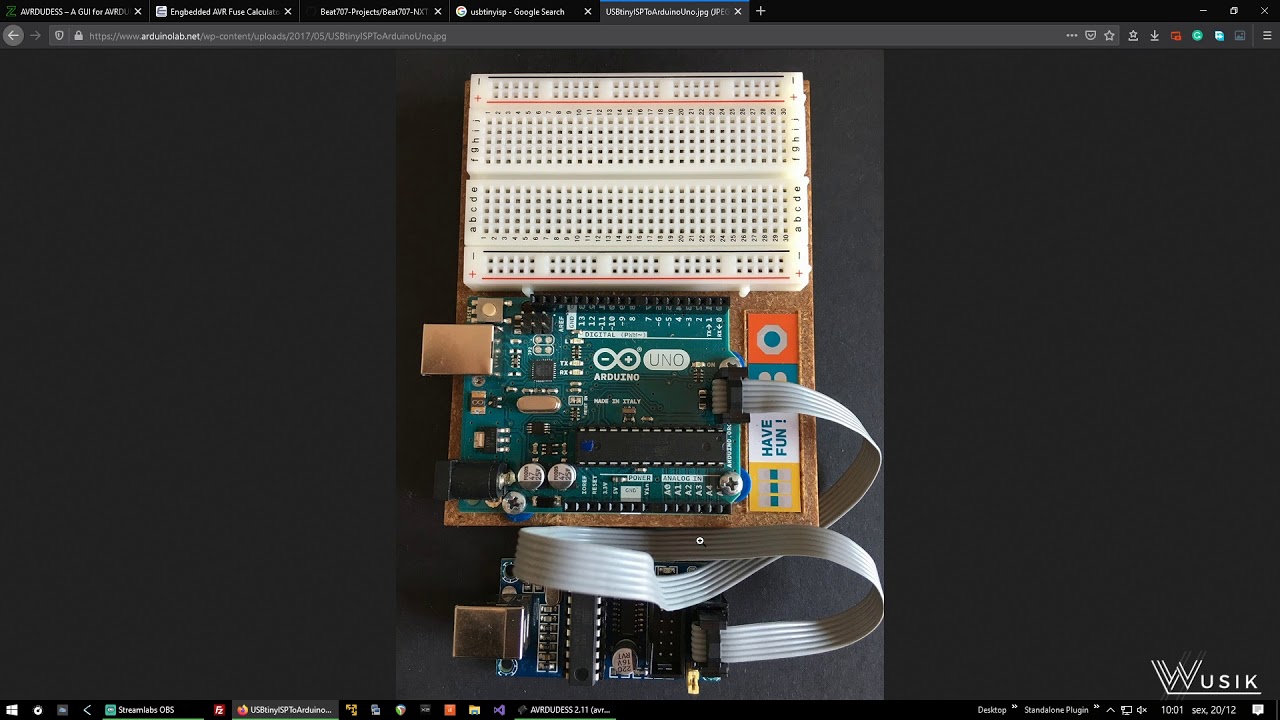1280x720 pixels.
Task: Bookmark this page with the star
Action: pos(1109,35)
